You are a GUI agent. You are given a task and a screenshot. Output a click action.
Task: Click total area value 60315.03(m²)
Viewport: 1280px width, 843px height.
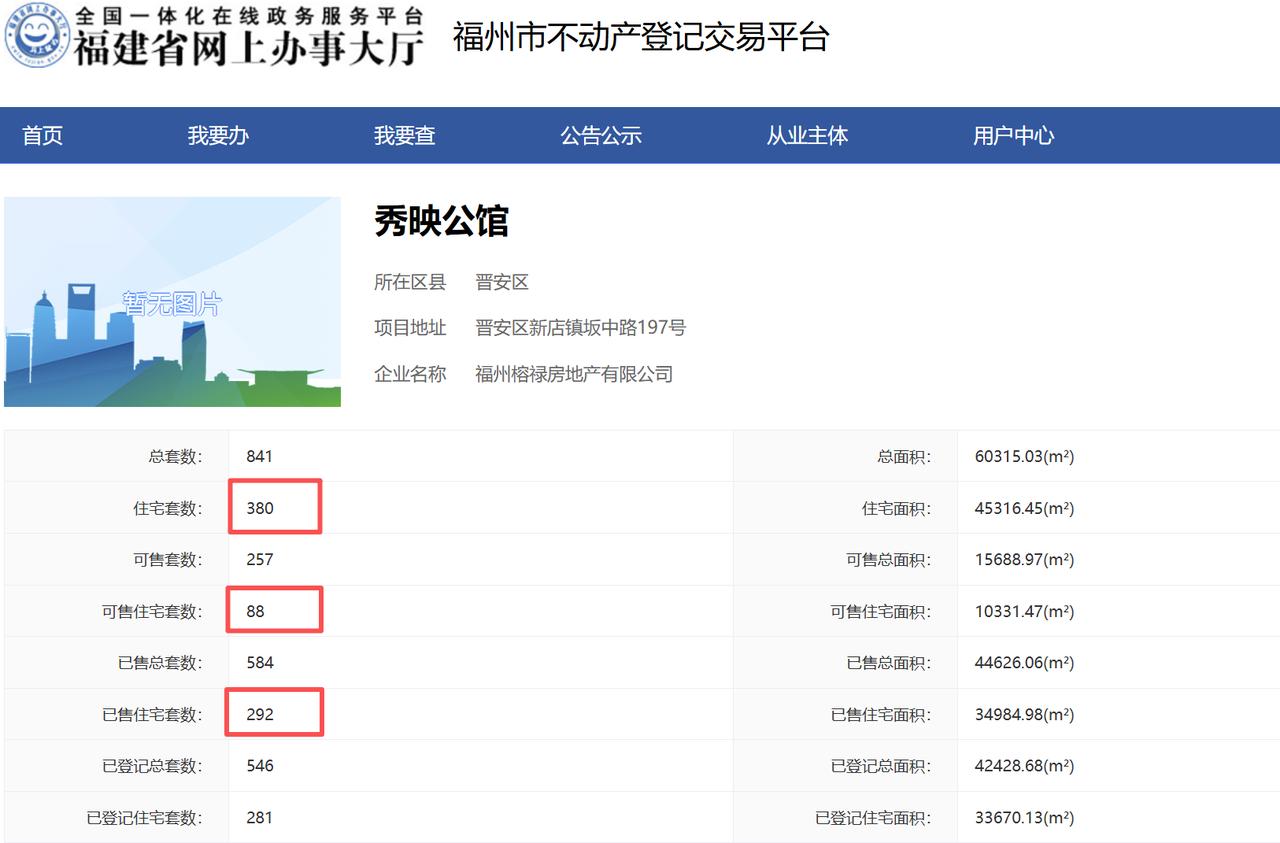(x=1024, y=456)
